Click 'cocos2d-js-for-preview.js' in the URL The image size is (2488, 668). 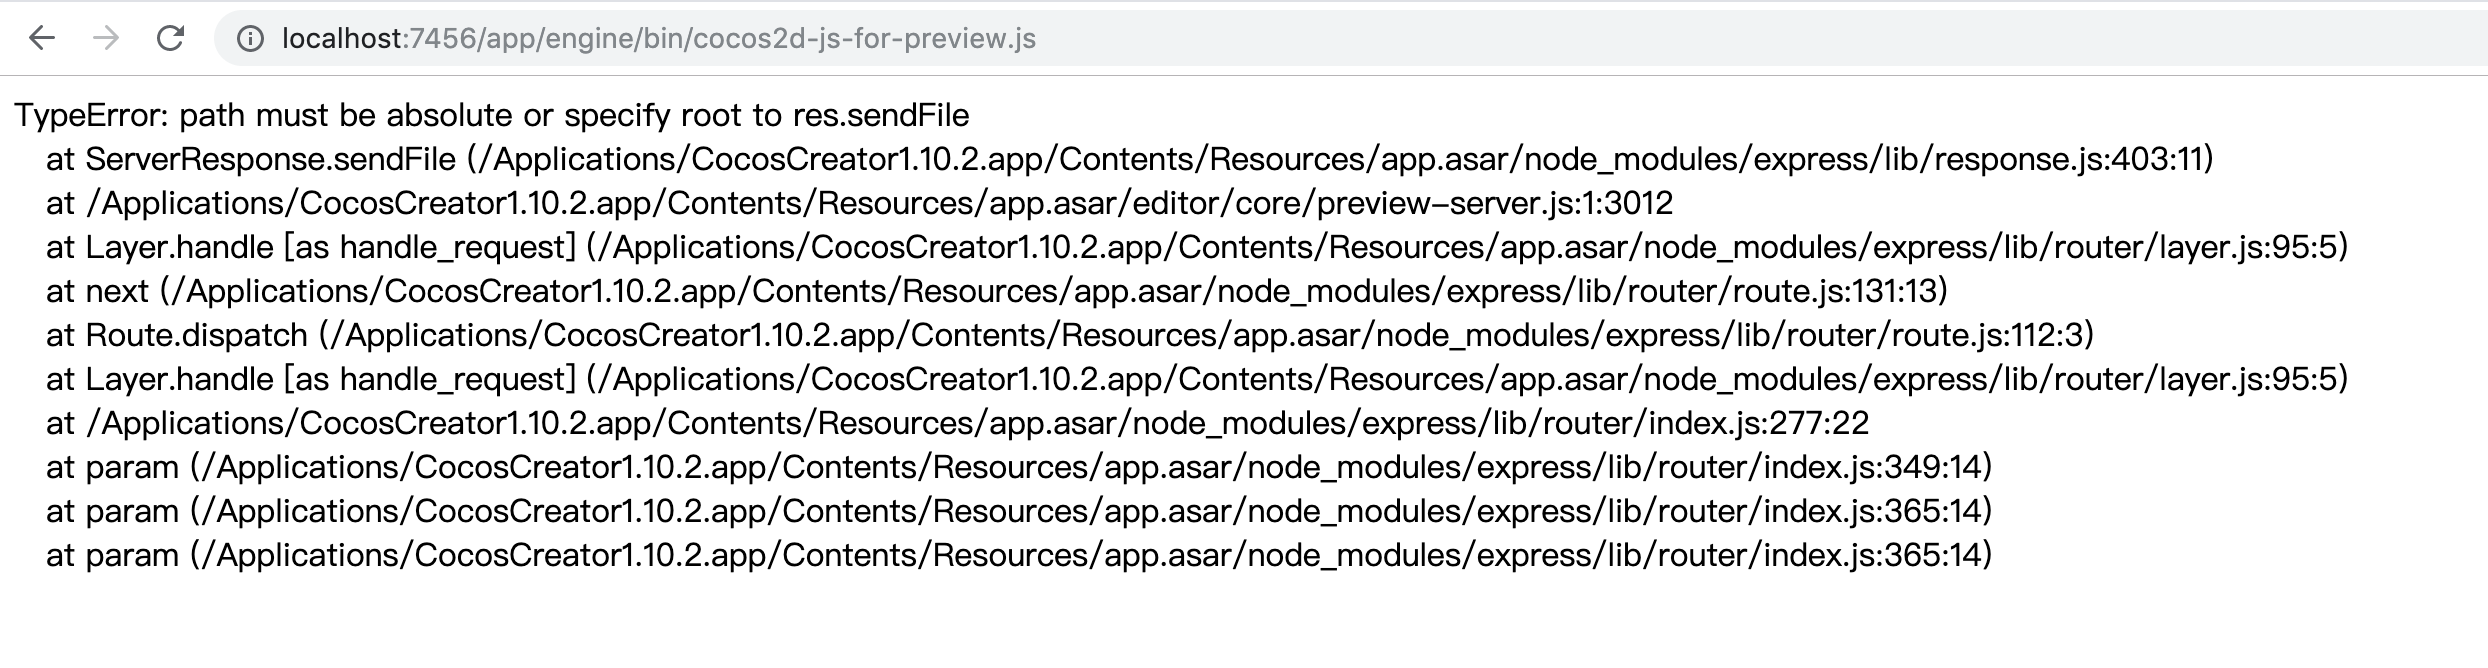click(864, 39)
